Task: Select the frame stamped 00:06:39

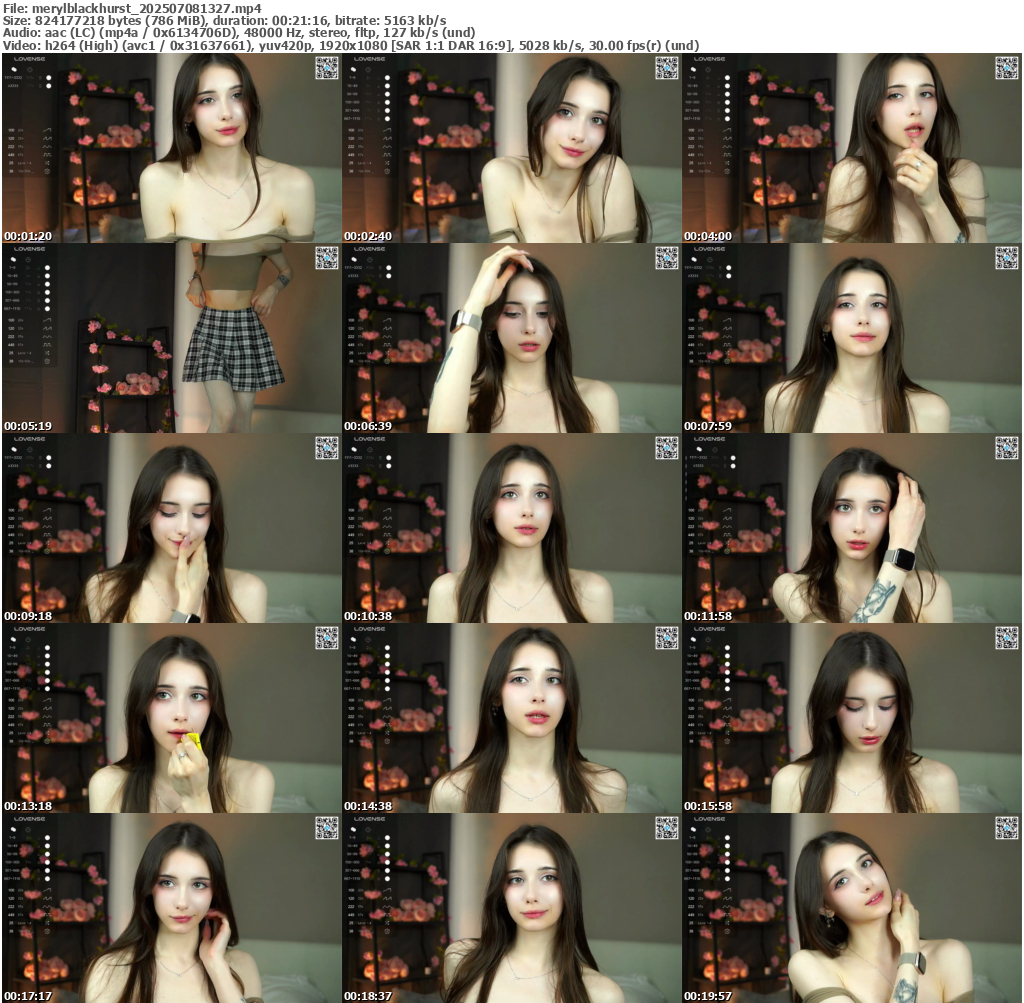Action: pyautogui.click(x=511, y=338)
